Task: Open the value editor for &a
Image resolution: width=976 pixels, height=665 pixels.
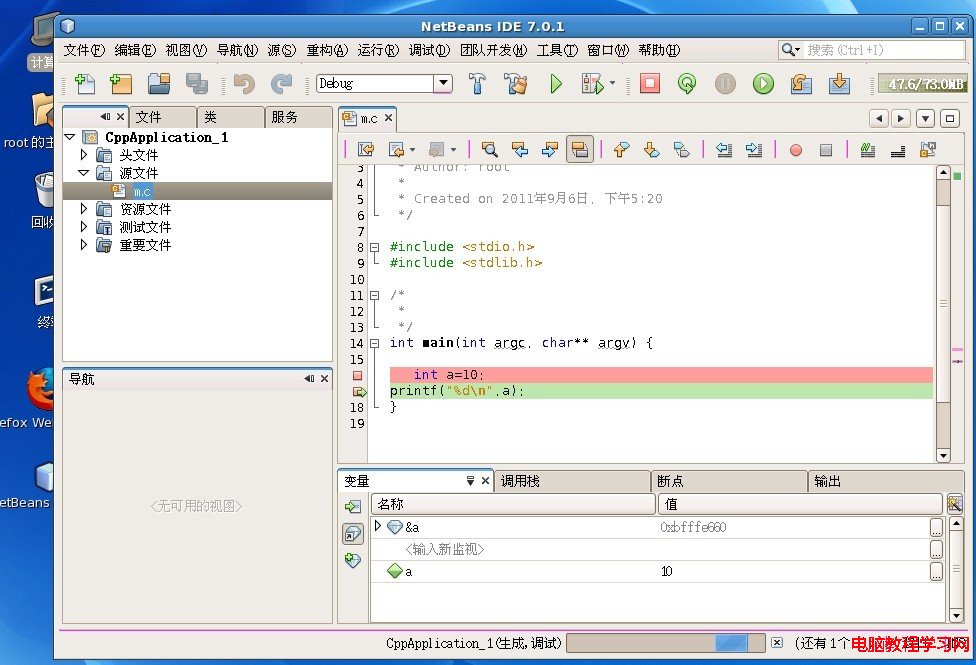Action: pyautogui.click(x=936, y=527)
